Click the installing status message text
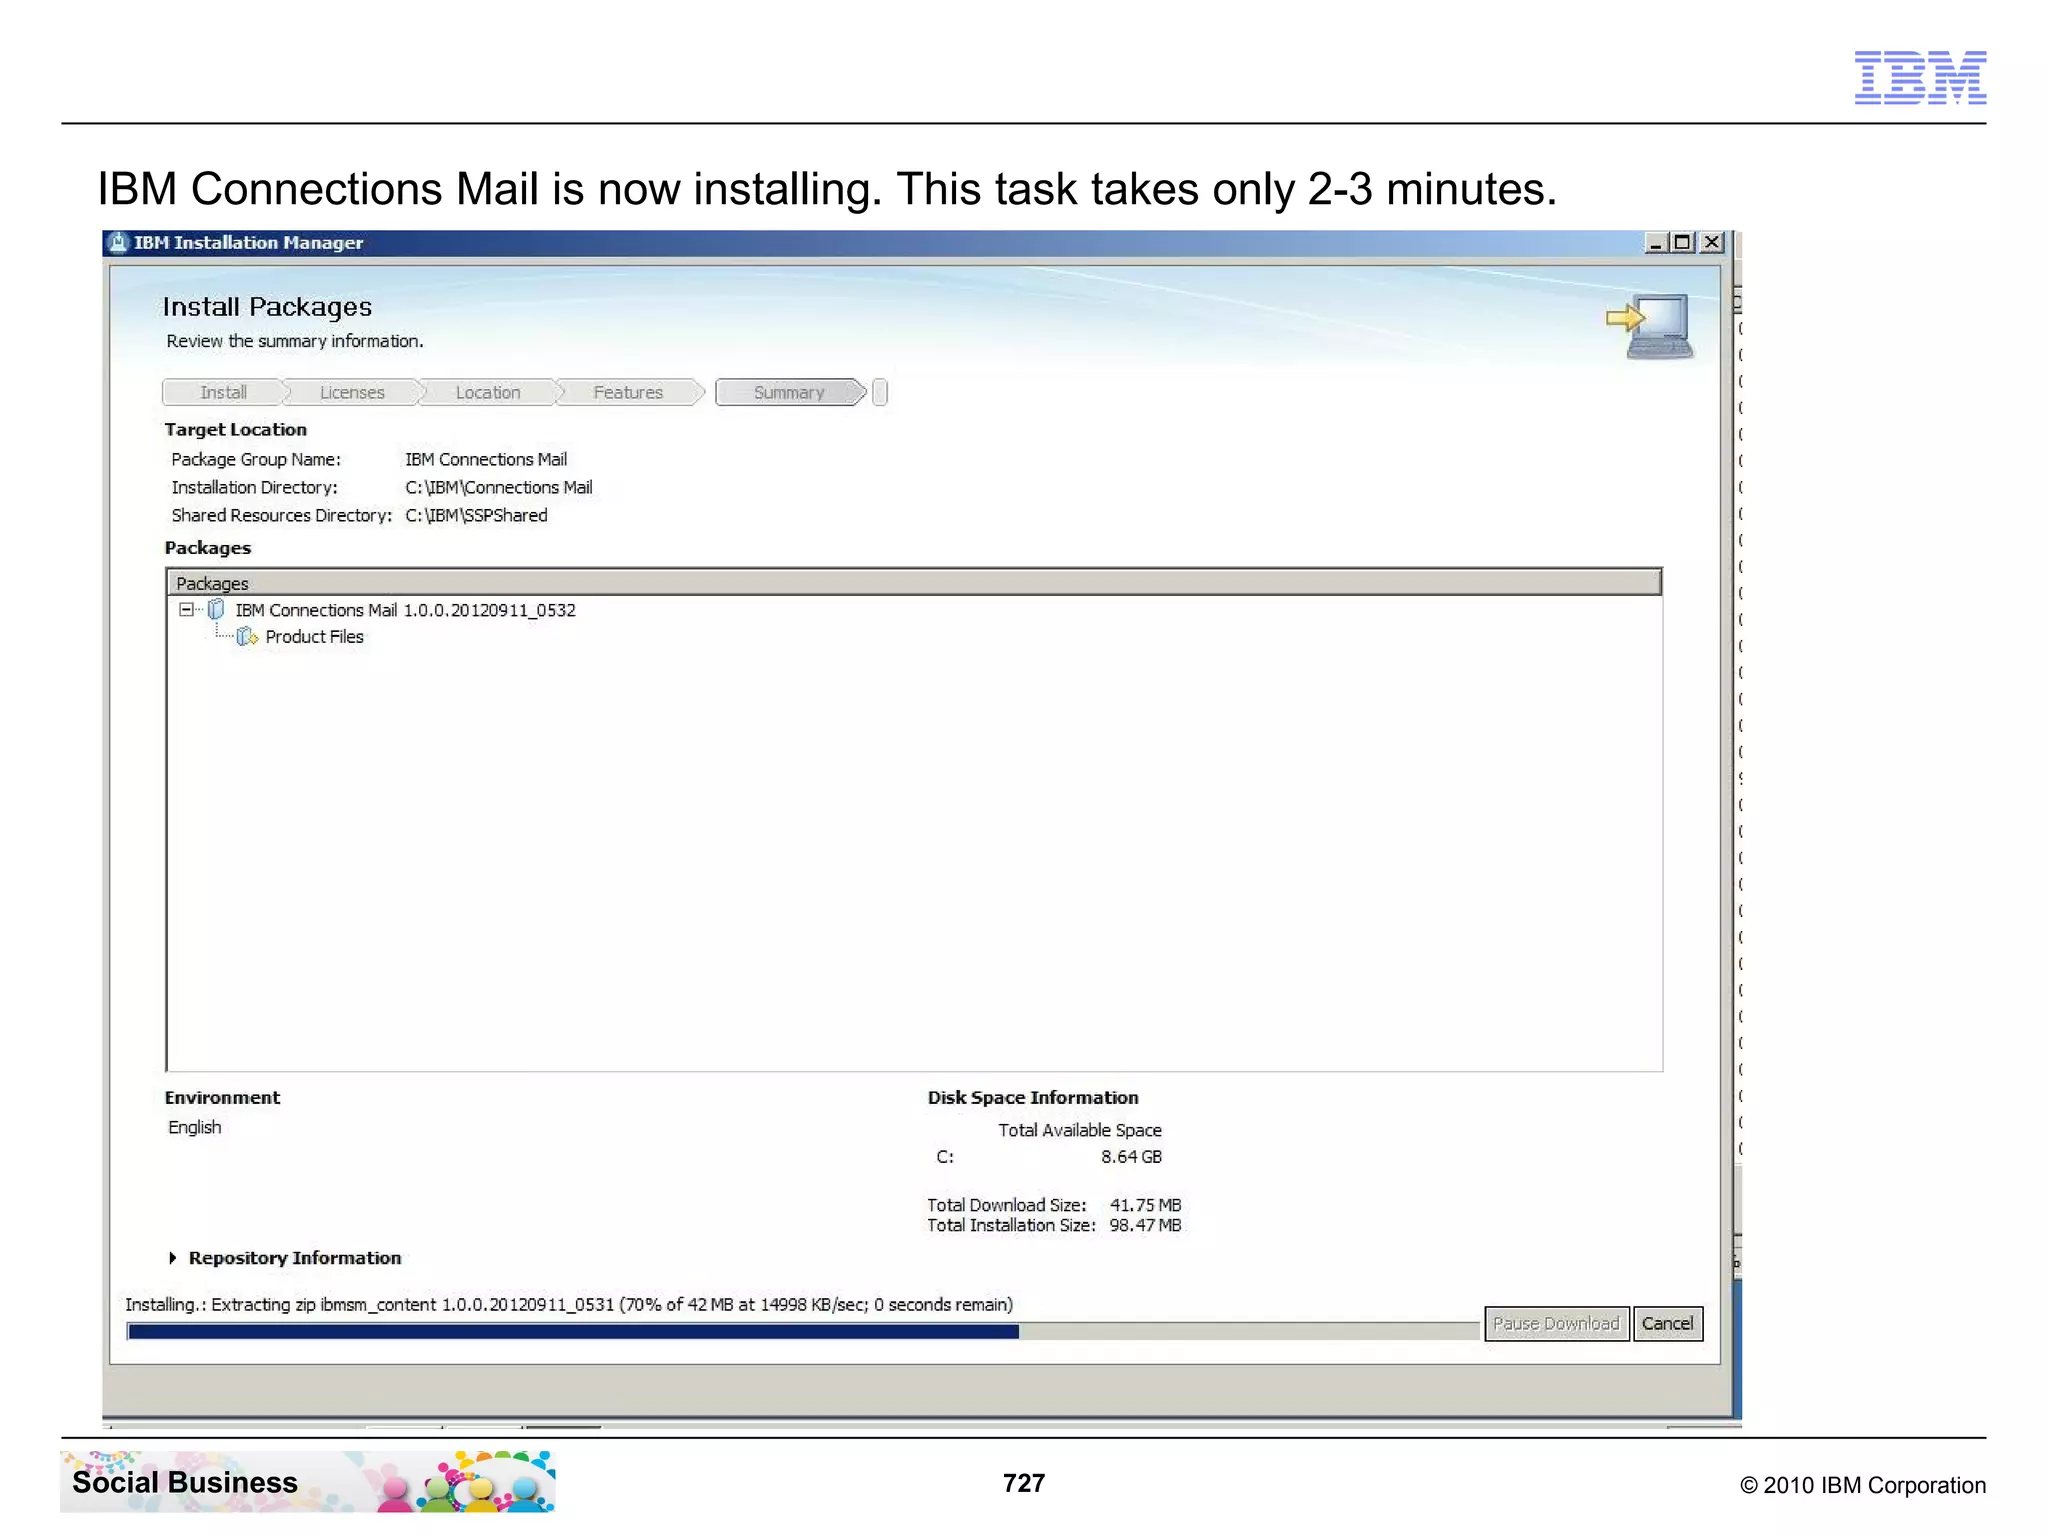This screenshot has height=1536, width=2048. [569, 1304]
